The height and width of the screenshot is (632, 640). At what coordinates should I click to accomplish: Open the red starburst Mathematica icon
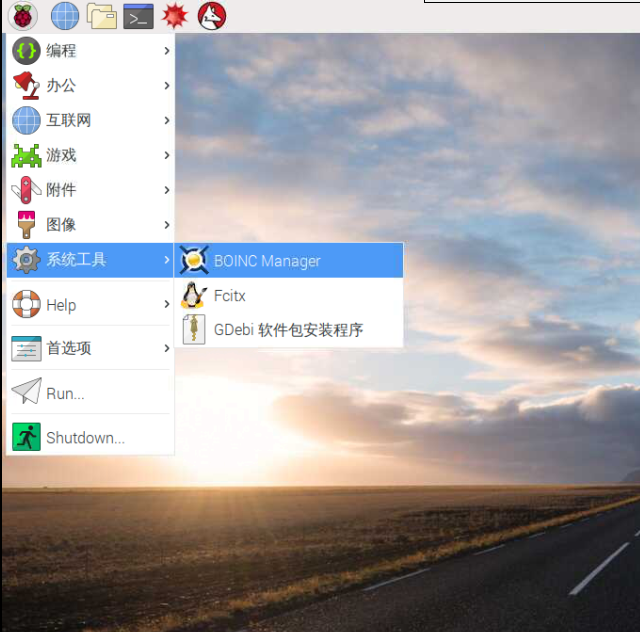[175, 16]
